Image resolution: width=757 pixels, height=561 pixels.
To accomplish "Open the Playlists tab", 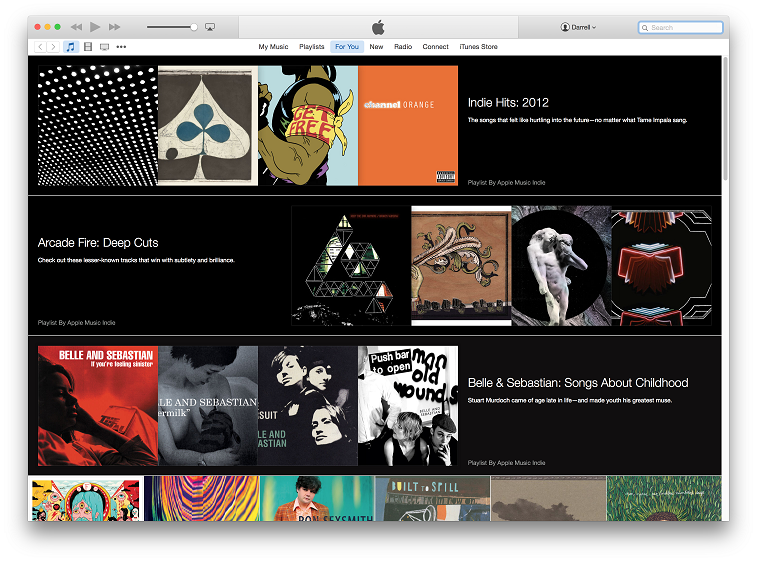I will (311, 47).
